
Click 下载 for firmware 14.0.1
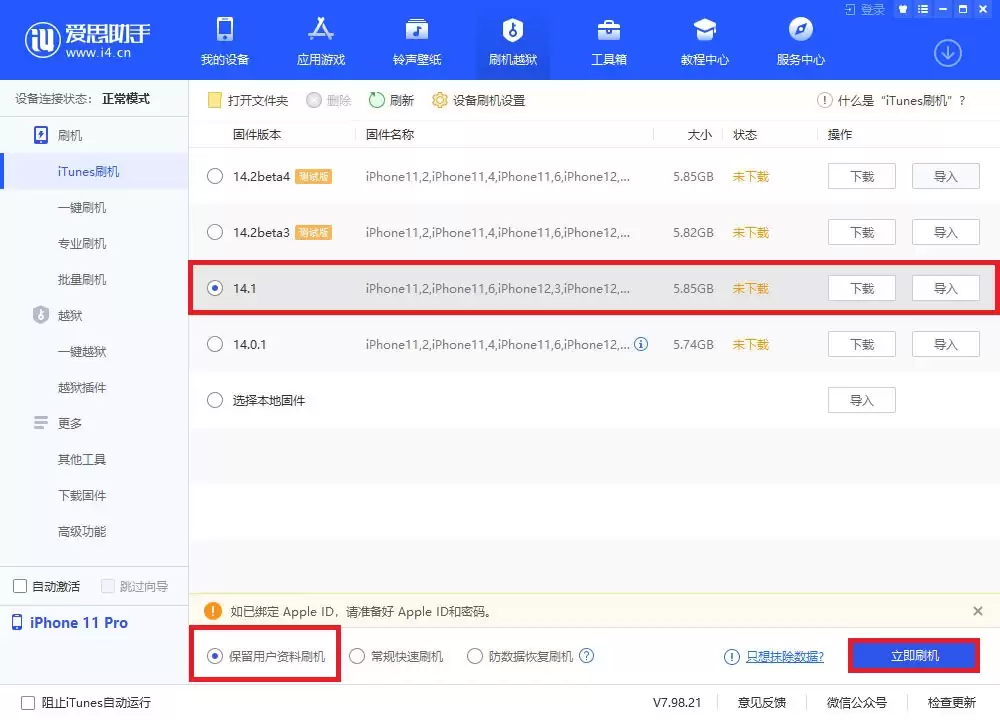(x=862, y=344)
